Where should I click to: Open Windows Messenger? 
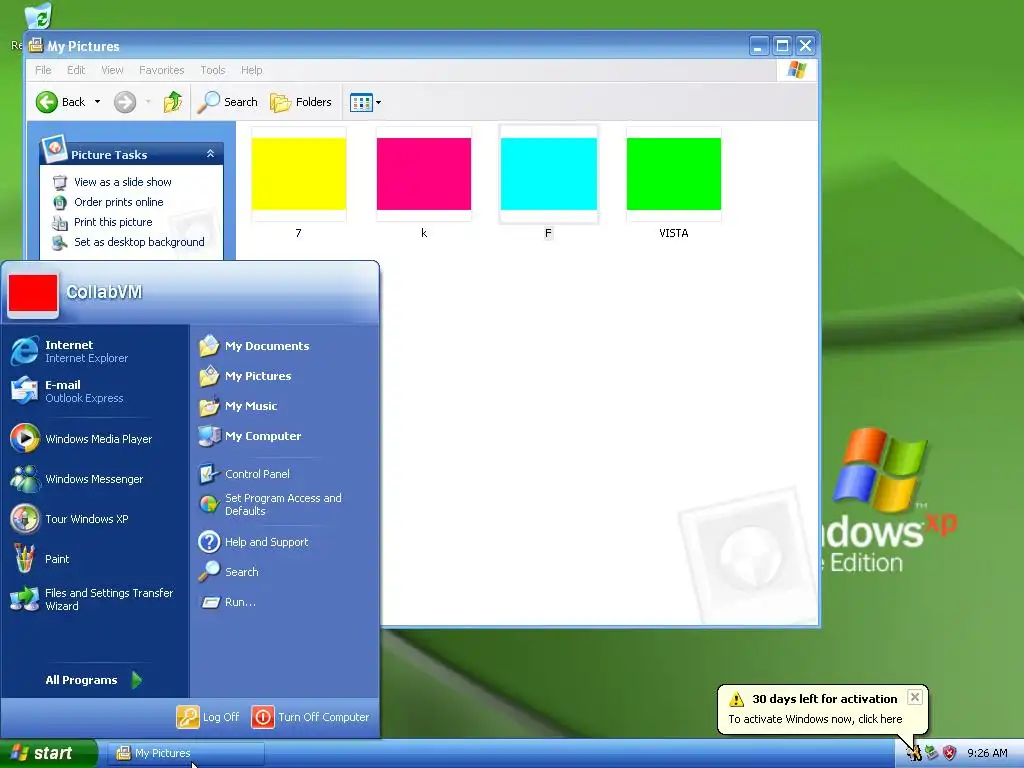click(x=76, y=479)
